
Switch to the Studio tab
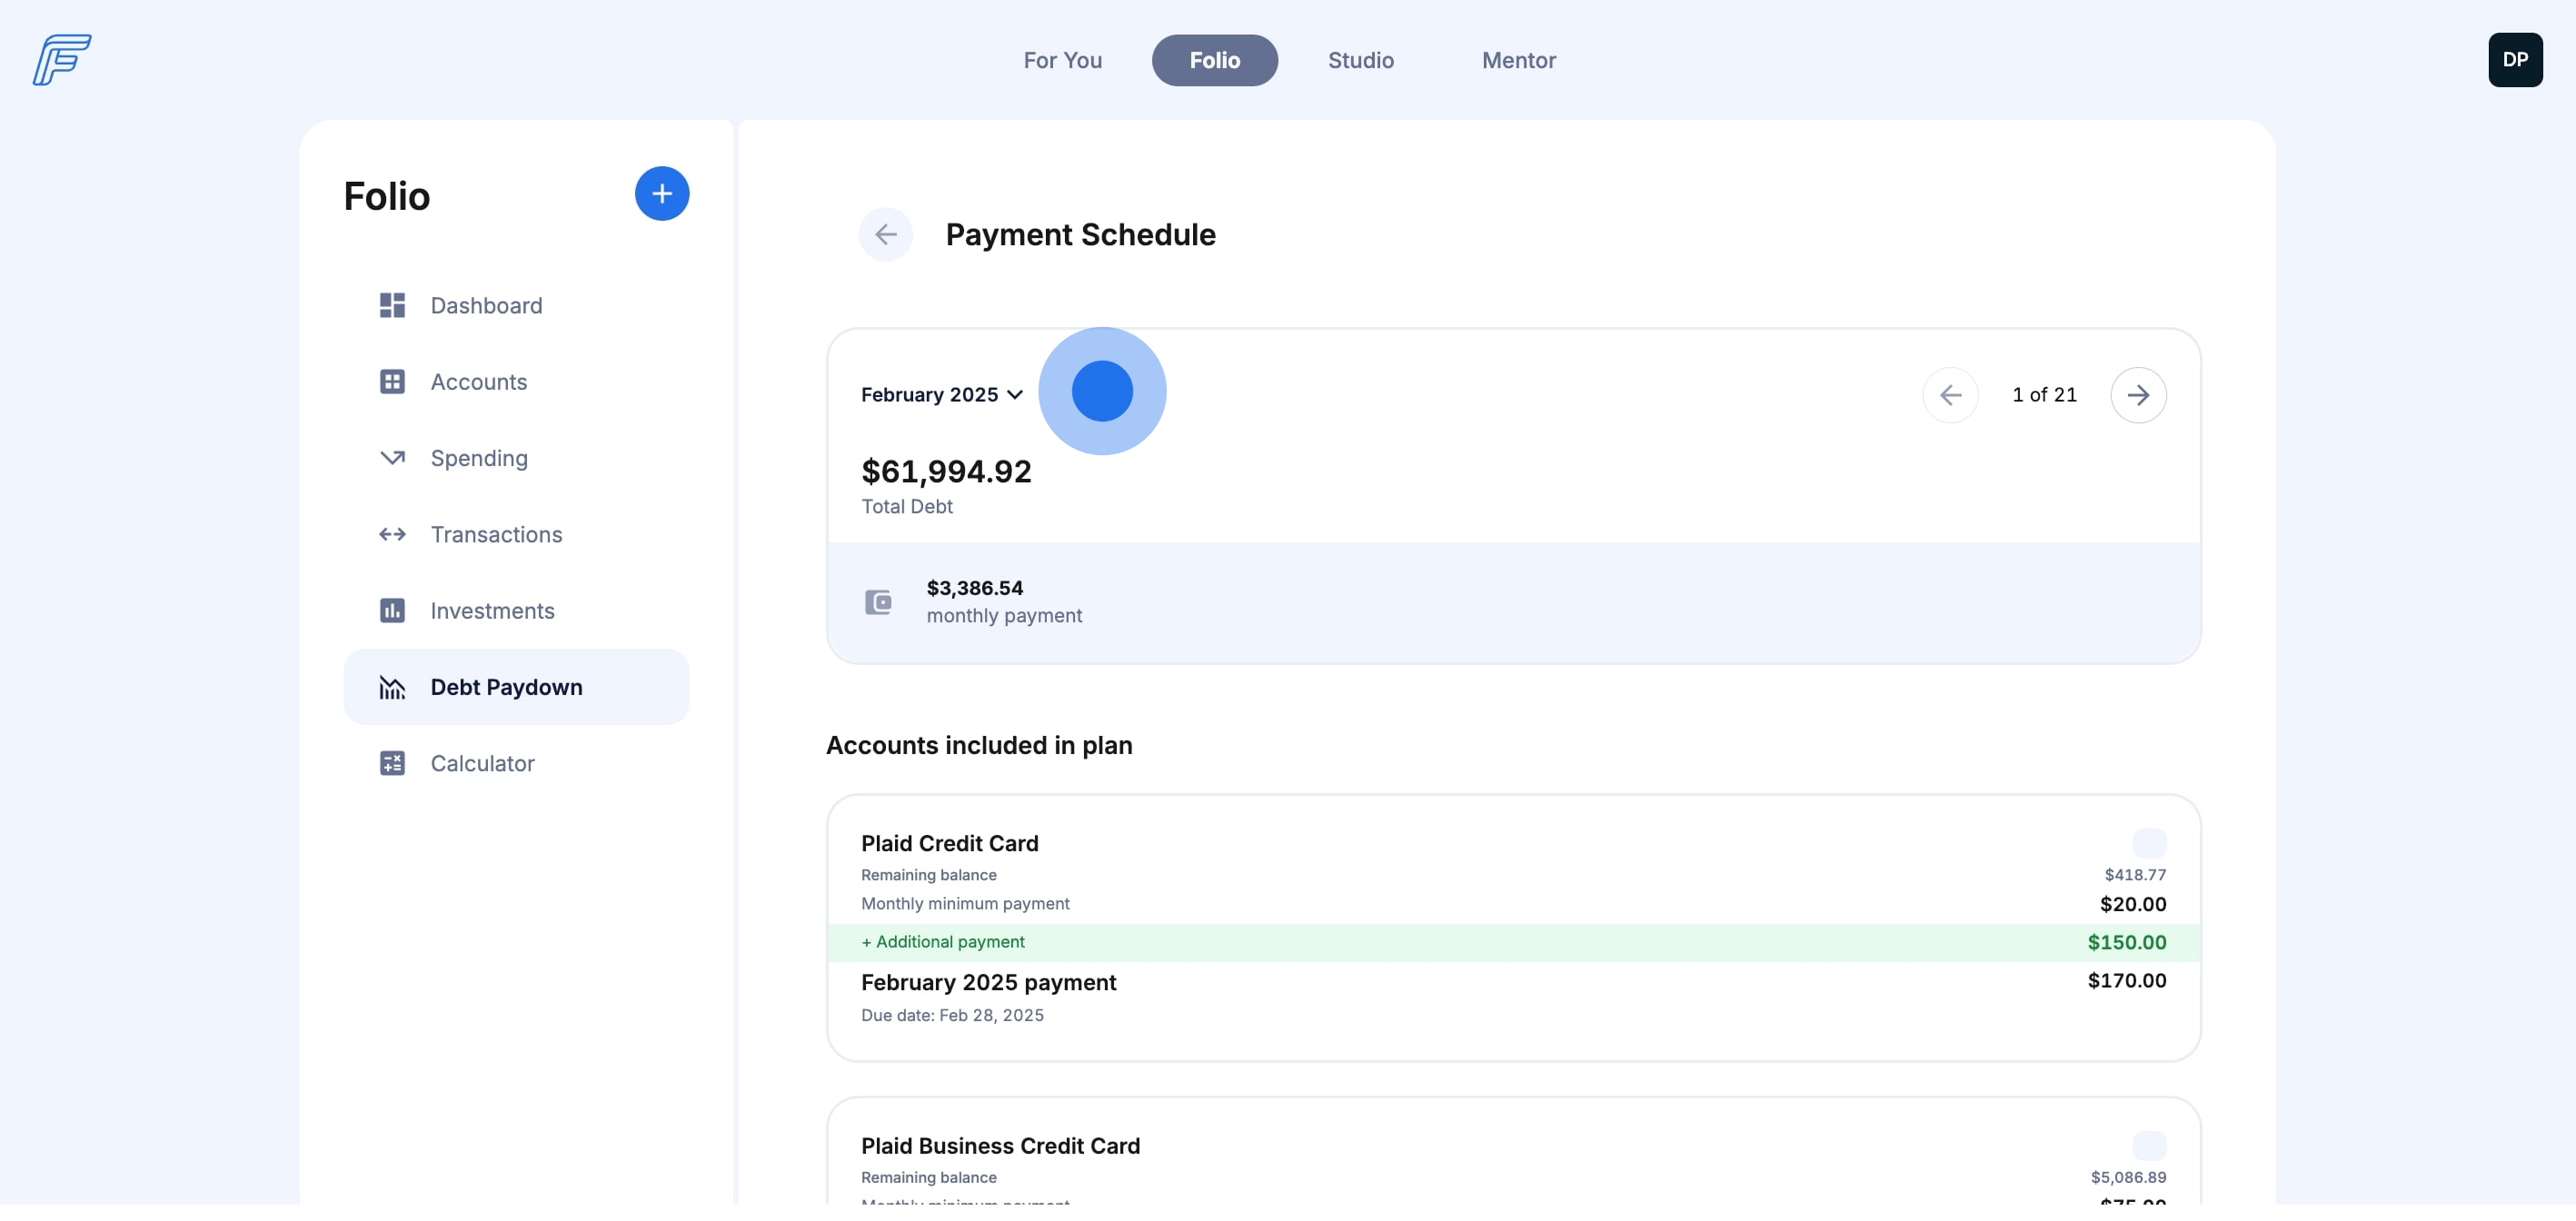click(1360, 61)
